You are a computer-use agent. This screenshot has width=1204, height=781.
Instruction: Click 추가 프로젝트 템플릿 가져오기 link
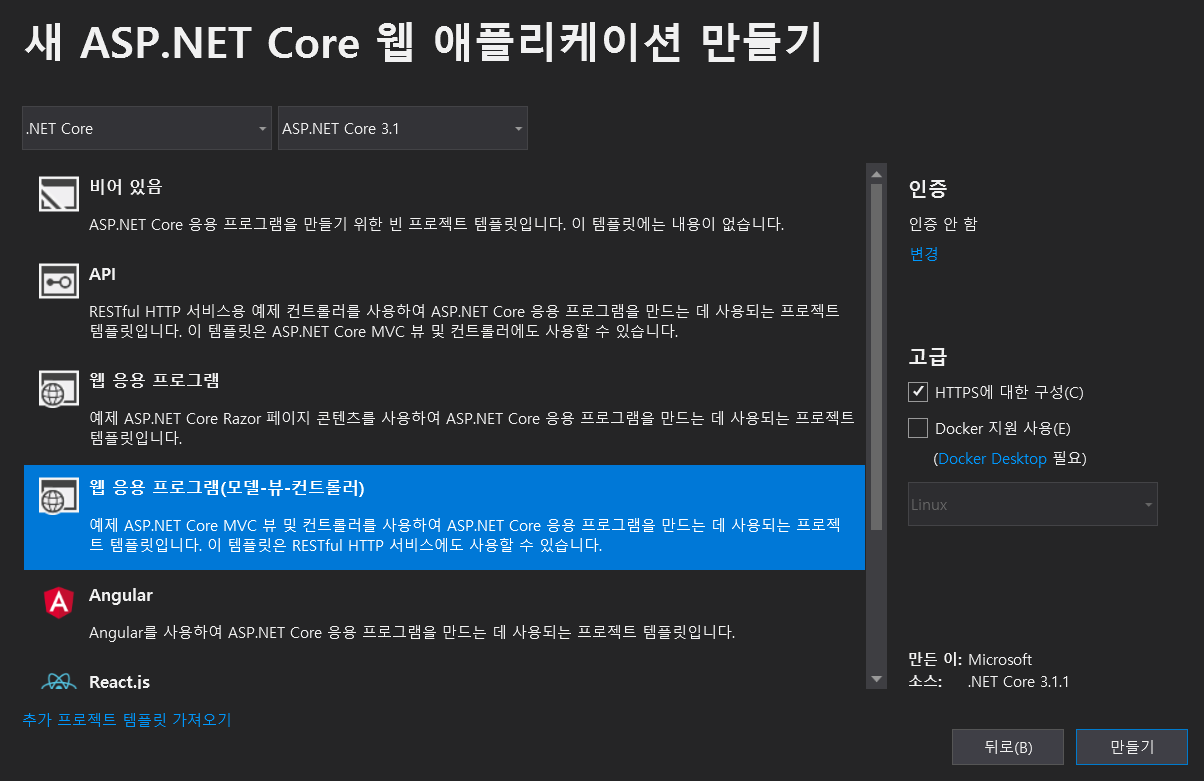tap(127, 719)
